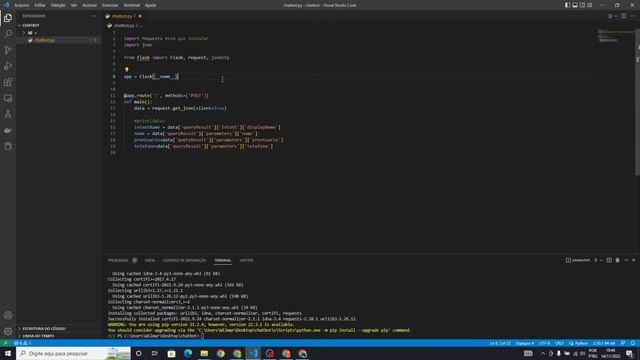Run the Python file with play button

(x=611, y=16)
